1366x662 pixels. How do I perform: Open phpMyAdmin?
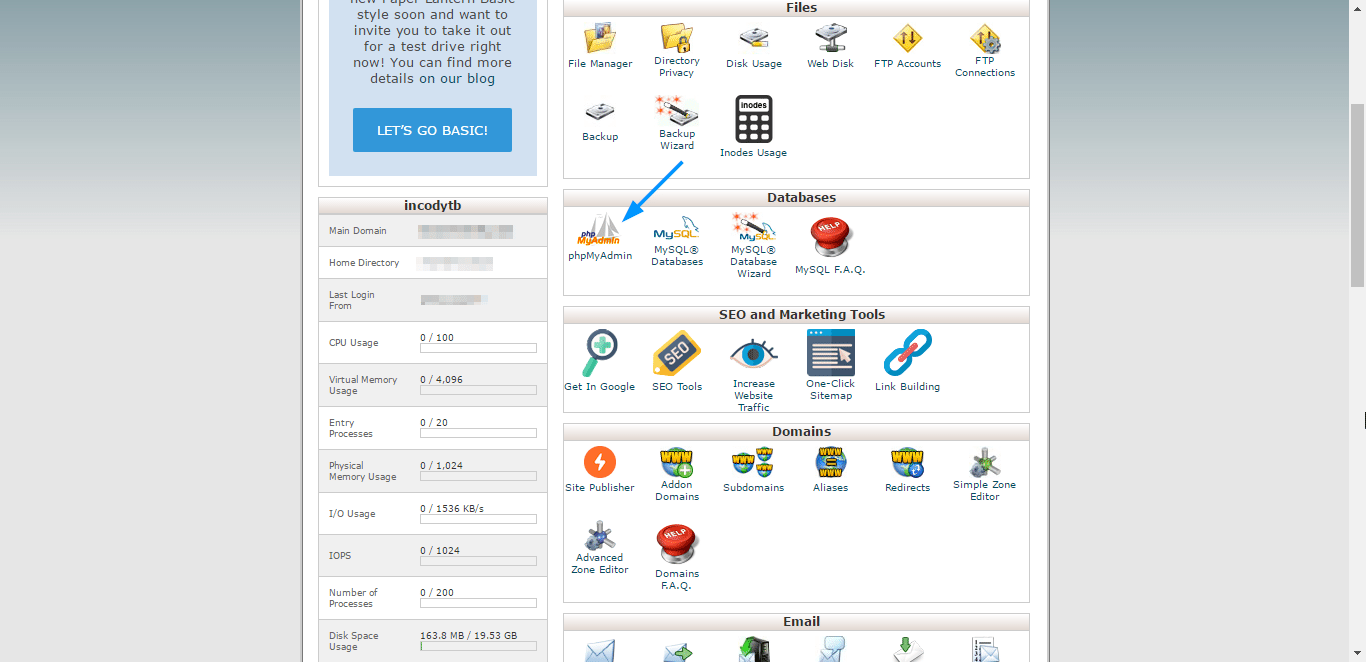pyautogui.click(x=600, y=240)
